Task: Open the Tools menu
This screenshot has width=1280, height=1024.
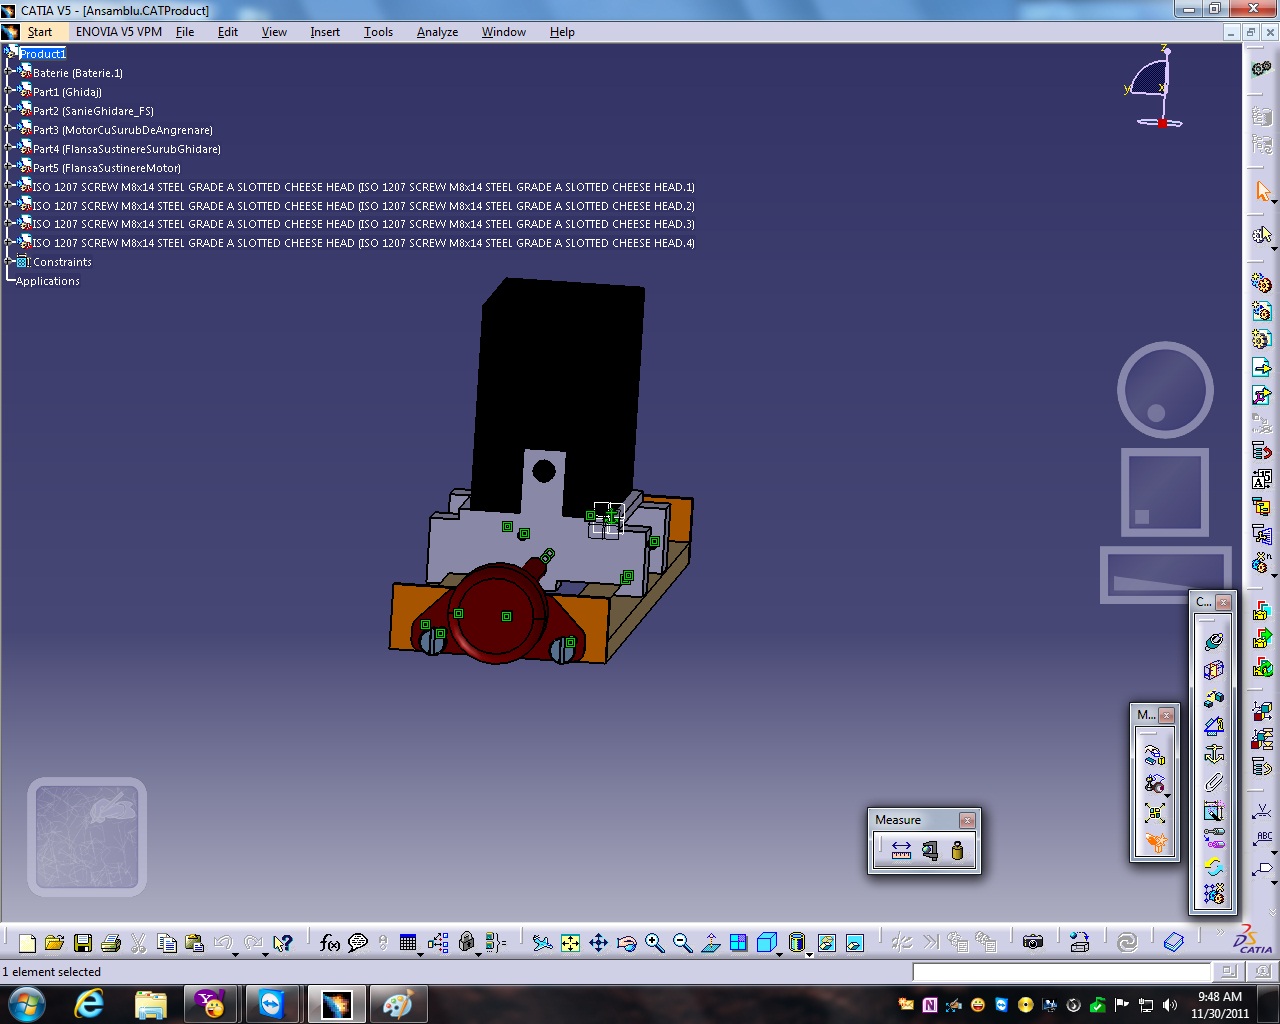Action: (x=378, y=32)
